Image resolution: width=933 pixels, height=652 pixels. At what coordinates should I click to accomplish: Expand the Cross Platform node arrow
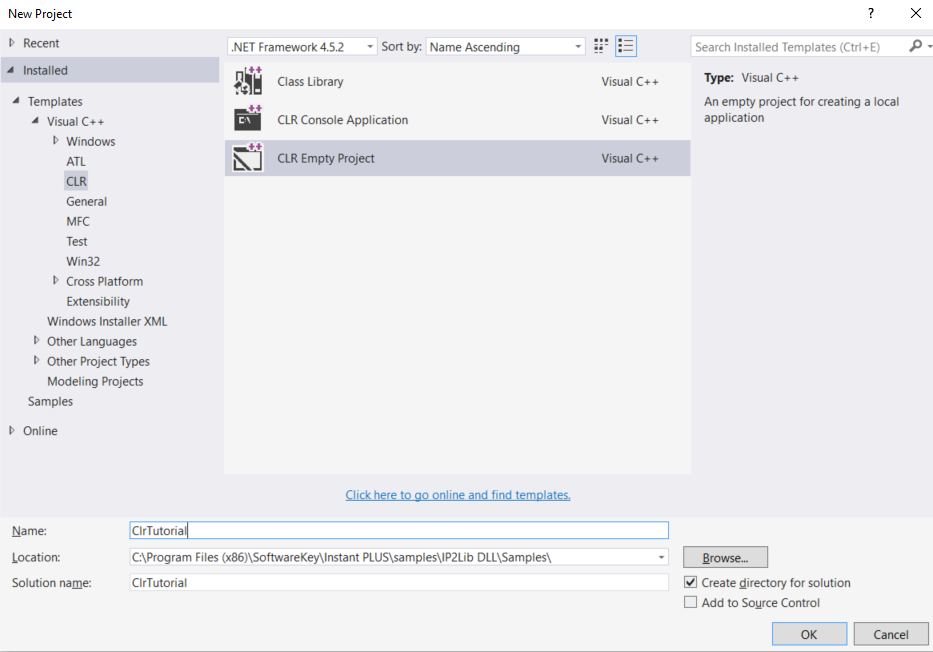(x=56, y=280)
